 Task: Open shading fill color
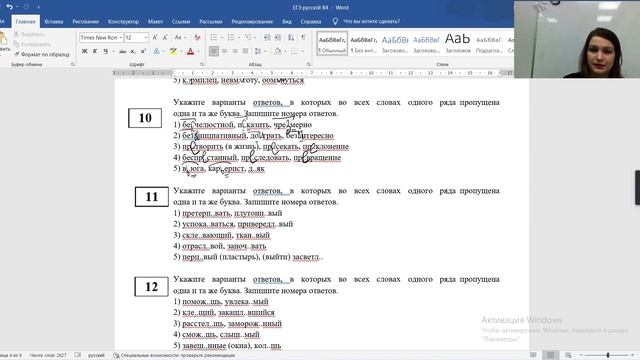coord(278,51)
